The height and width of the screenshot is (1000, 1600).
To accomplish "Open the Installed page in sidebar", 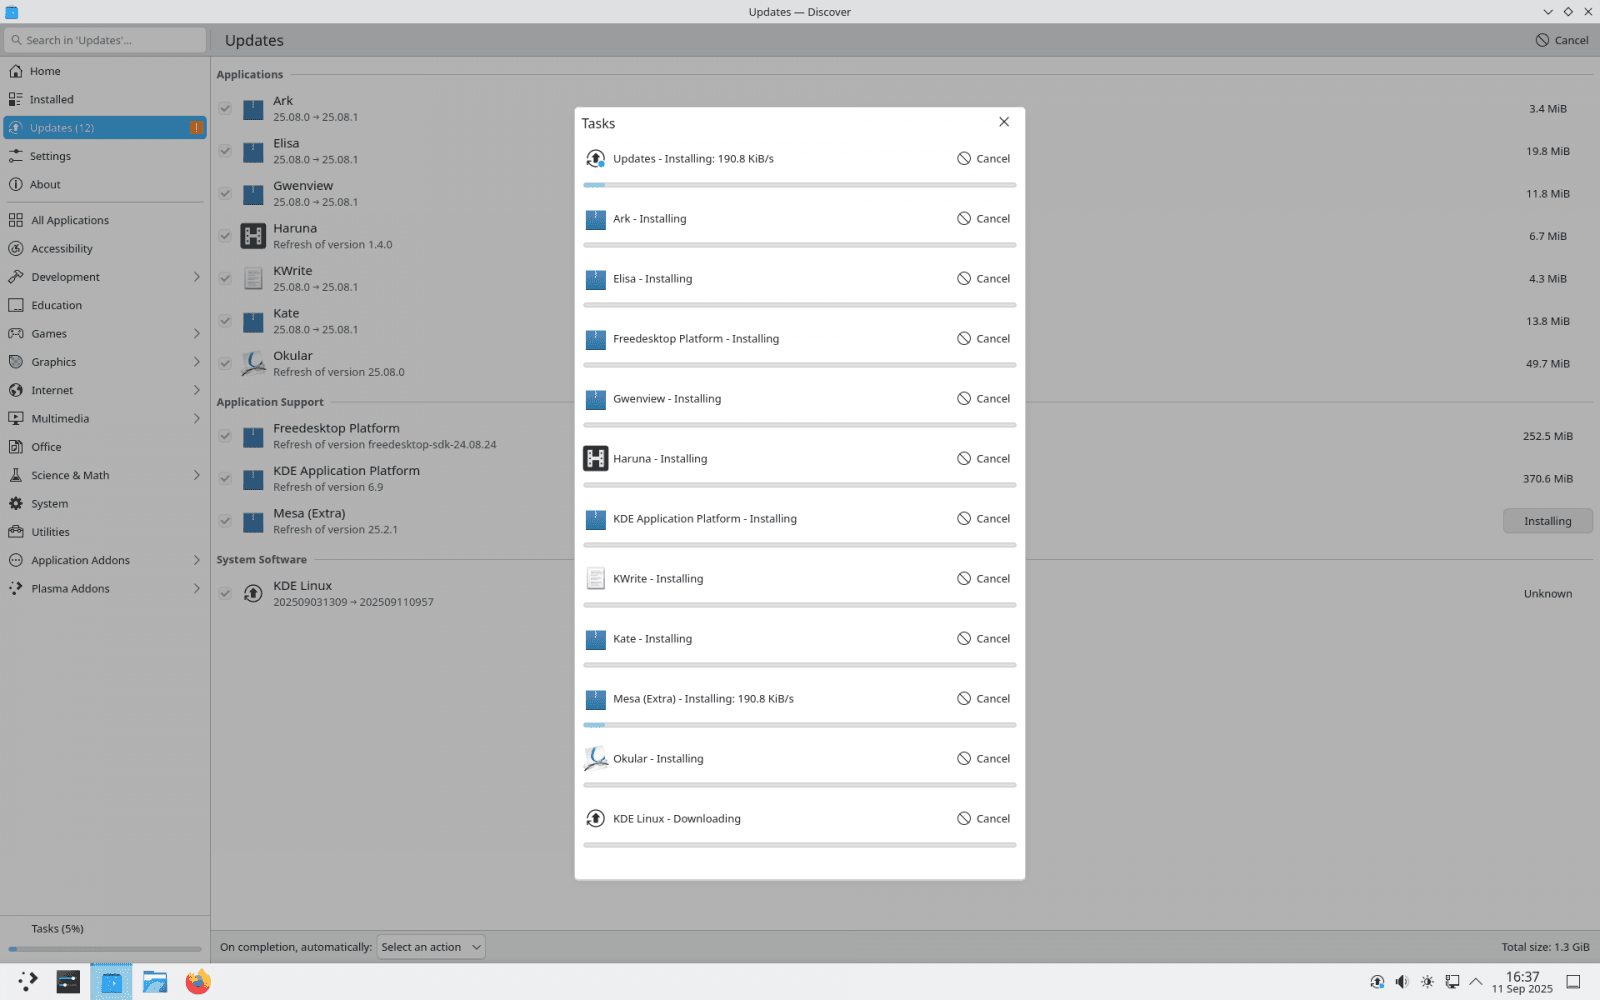I will [x=105, y=100].
